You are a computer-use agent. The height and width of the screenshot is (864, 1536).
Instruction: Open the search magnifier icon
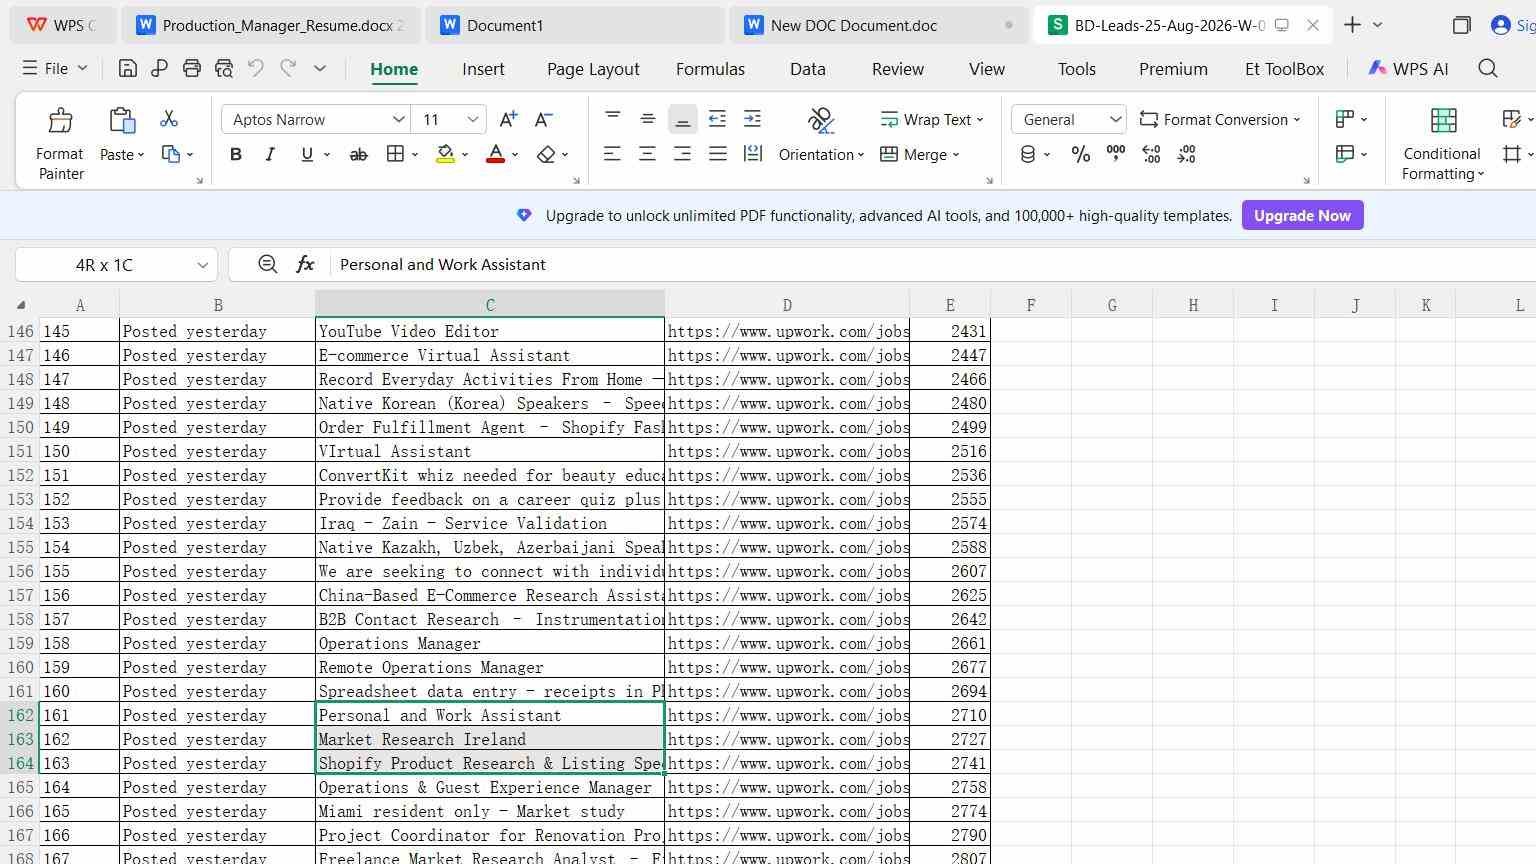click(x=1488, y=68)
